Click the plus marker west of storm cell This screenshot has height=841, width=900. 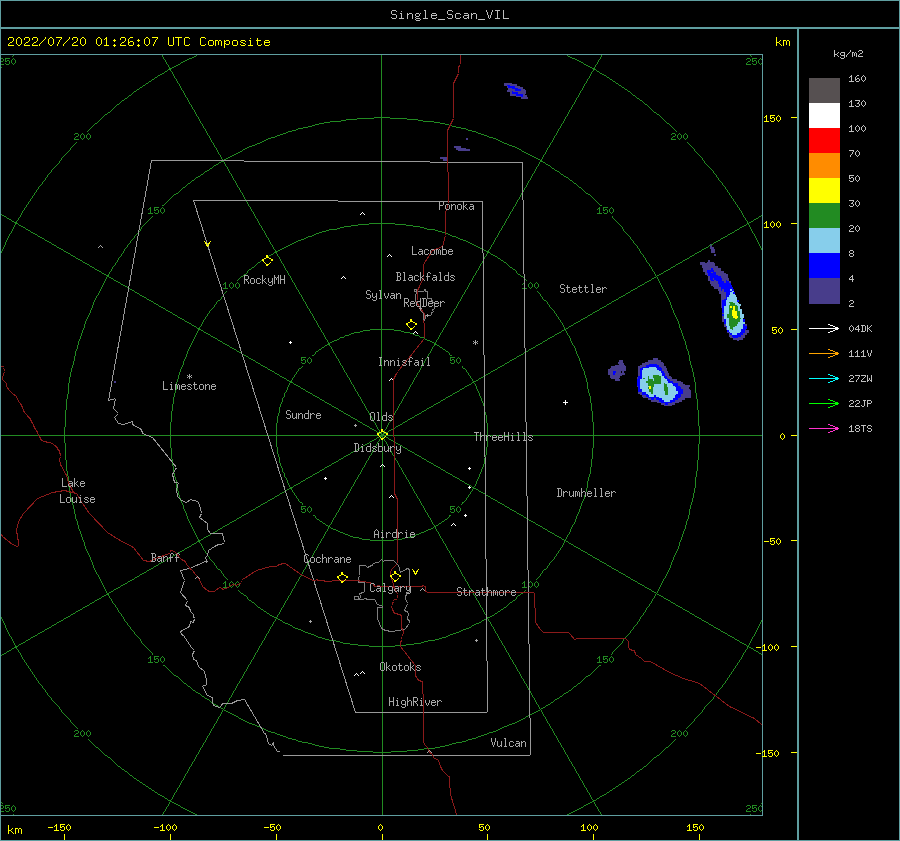tap(565, 402)
